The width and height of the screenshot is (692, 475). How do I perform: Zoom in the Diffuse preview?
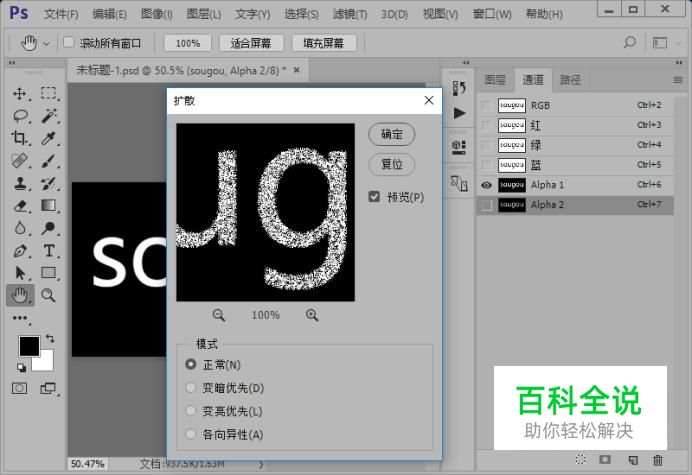[x=312, y=315]
